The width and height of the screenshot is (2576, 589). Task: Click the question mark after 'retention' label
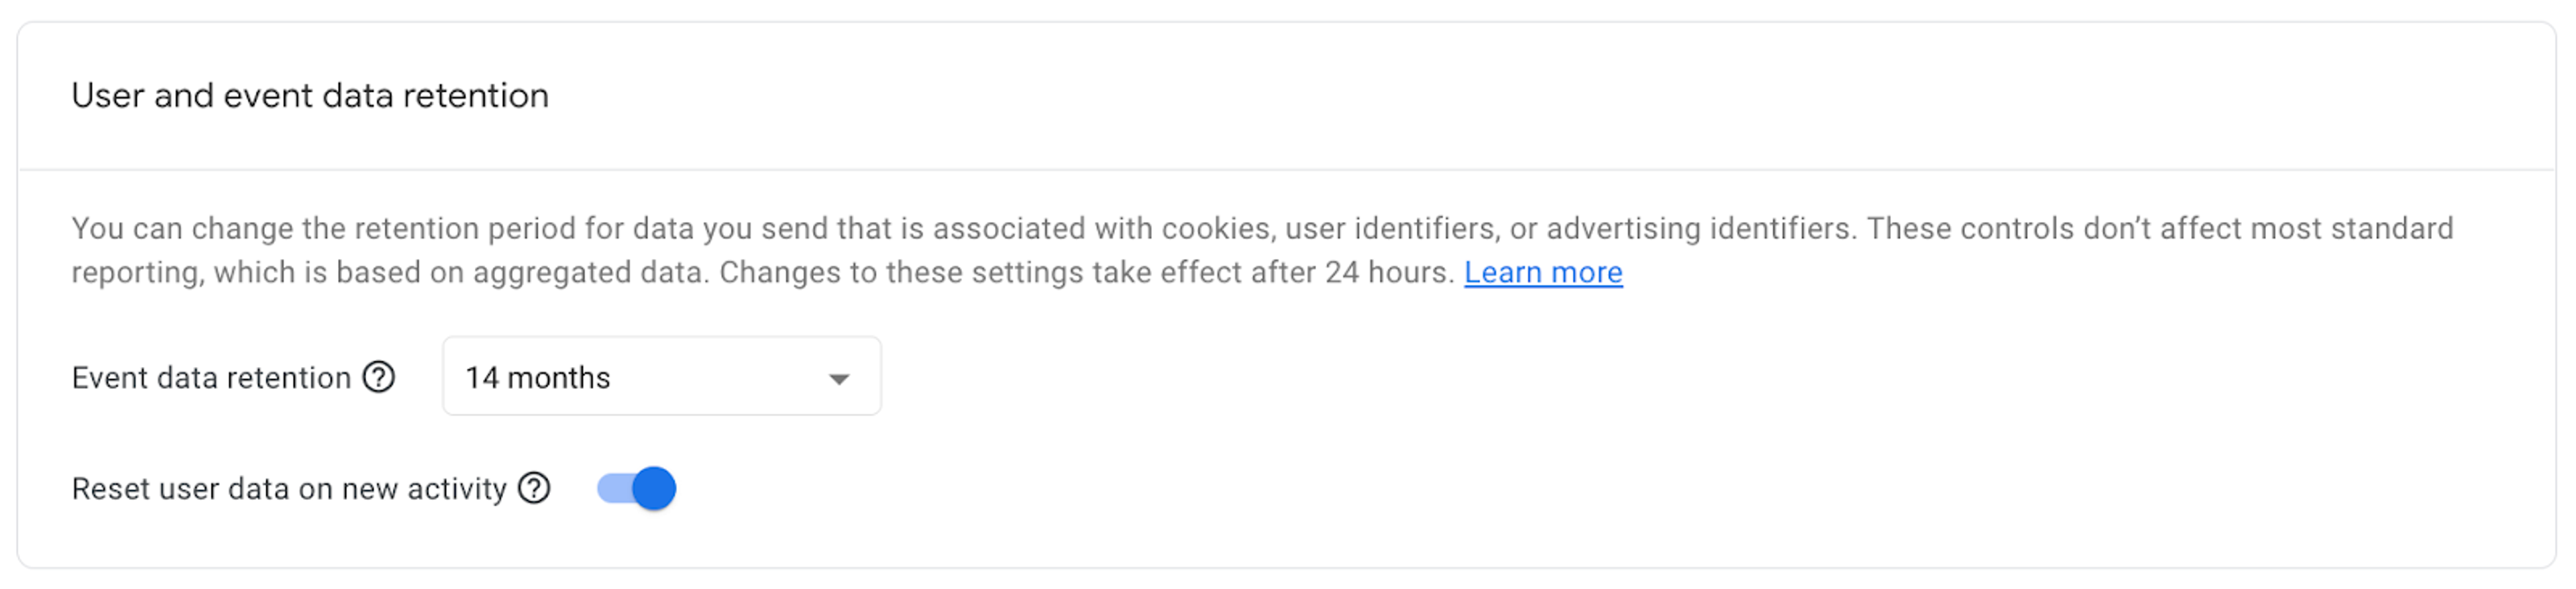[x=378, y=377]
